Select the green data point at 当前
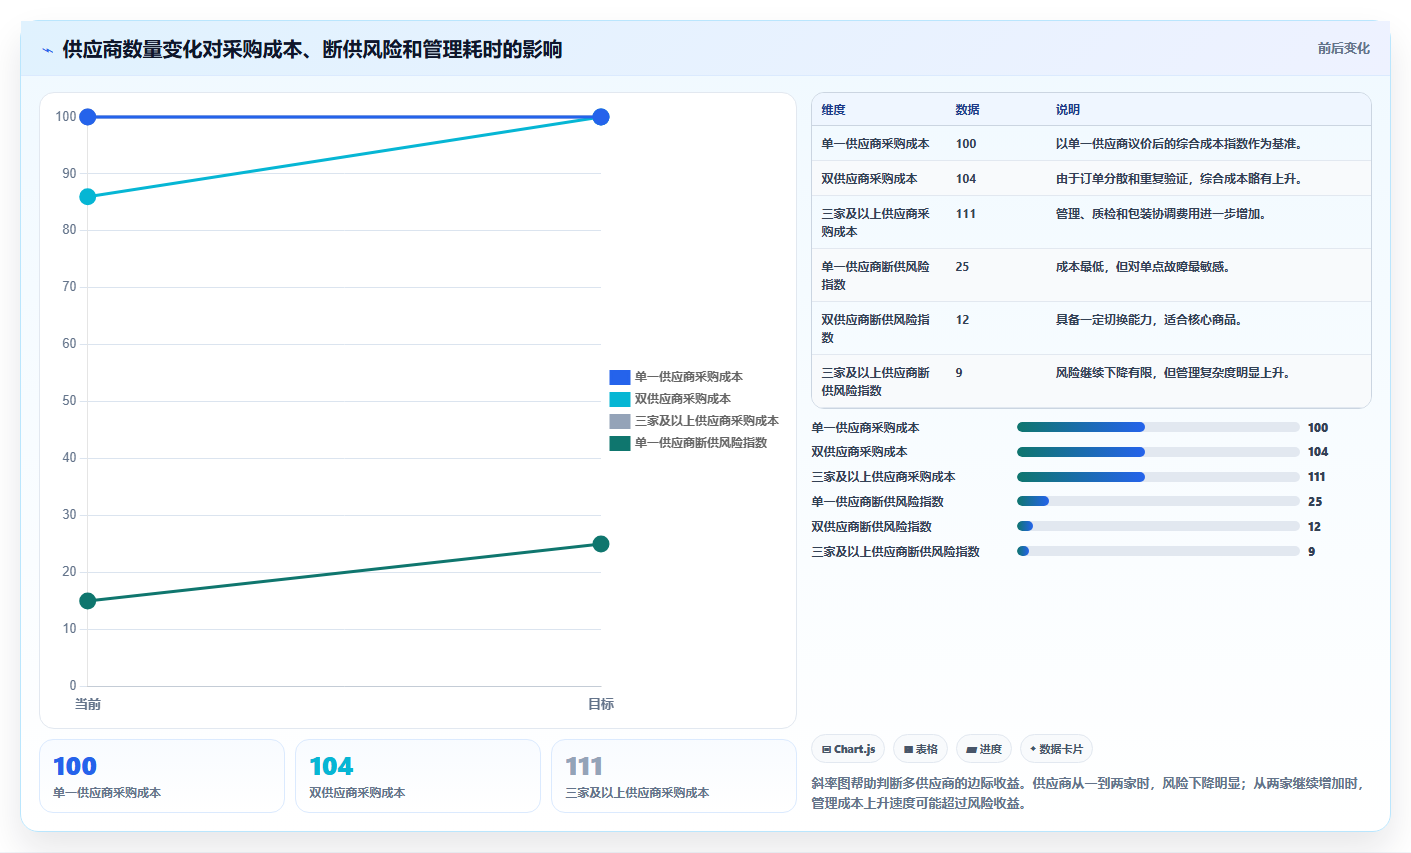Image resolution: width=1411 pixels, height=853 pixels. click(x=88, y=601)
